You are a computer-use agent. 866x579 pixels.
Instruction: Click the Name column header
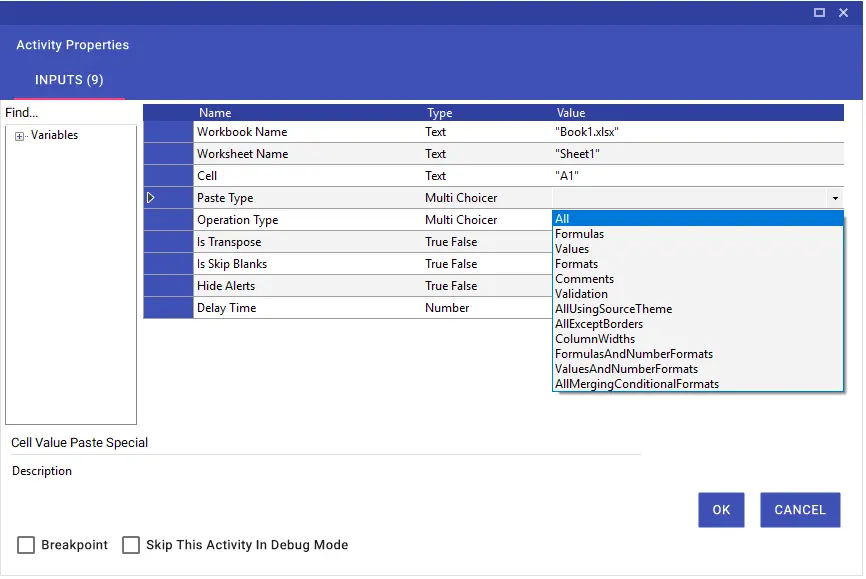coord(215,113)
